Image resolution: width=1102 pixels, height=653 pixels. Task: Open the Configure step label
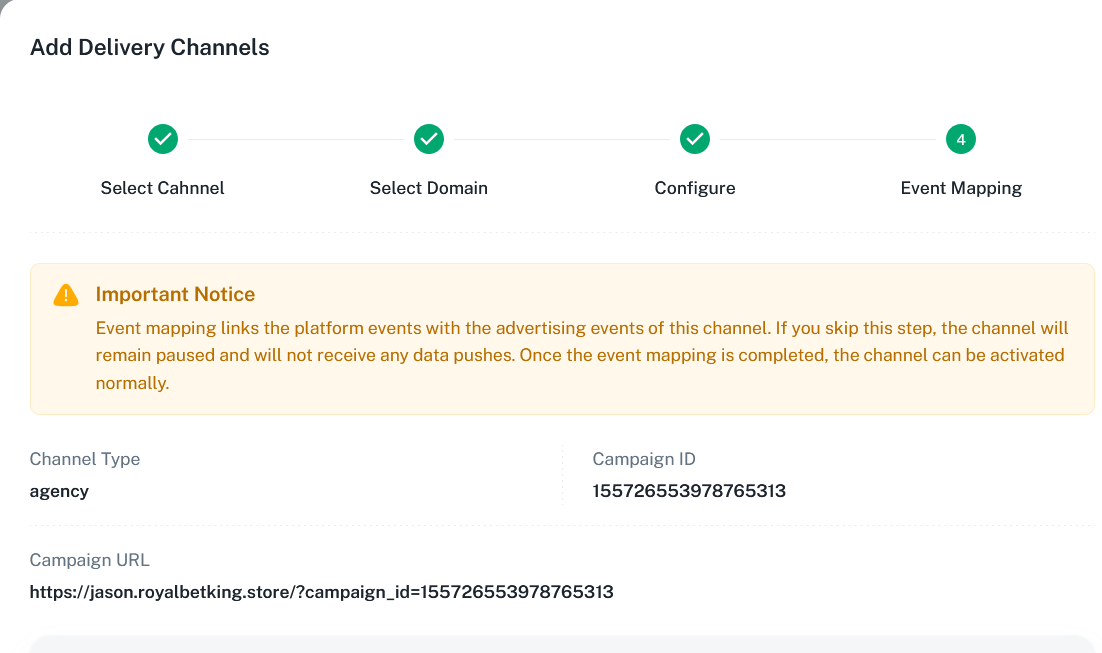pyautogui.click(x=695, y=188)
